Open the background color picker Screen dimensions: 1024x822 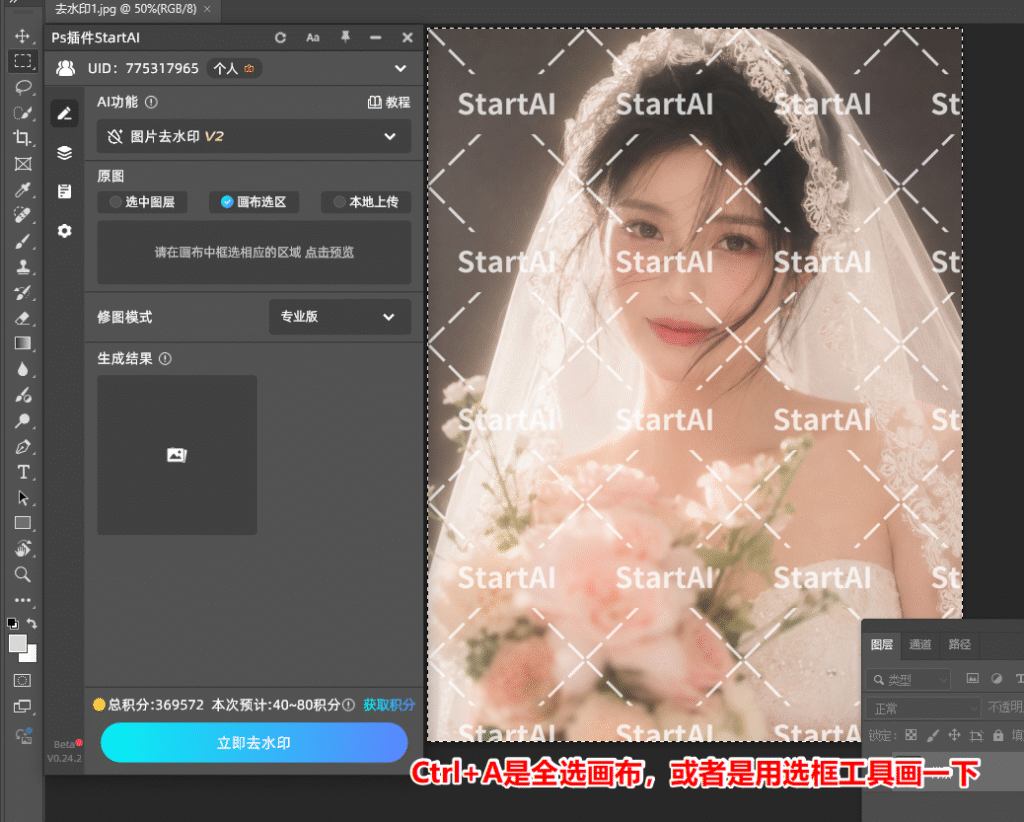pos(31,655)
